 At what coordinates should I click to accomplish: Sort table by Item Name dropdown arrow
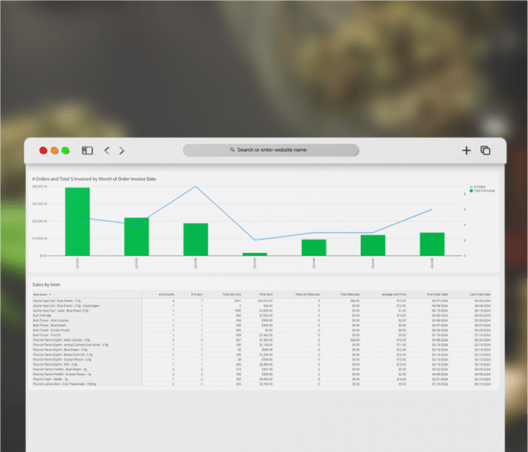point(50,295)
